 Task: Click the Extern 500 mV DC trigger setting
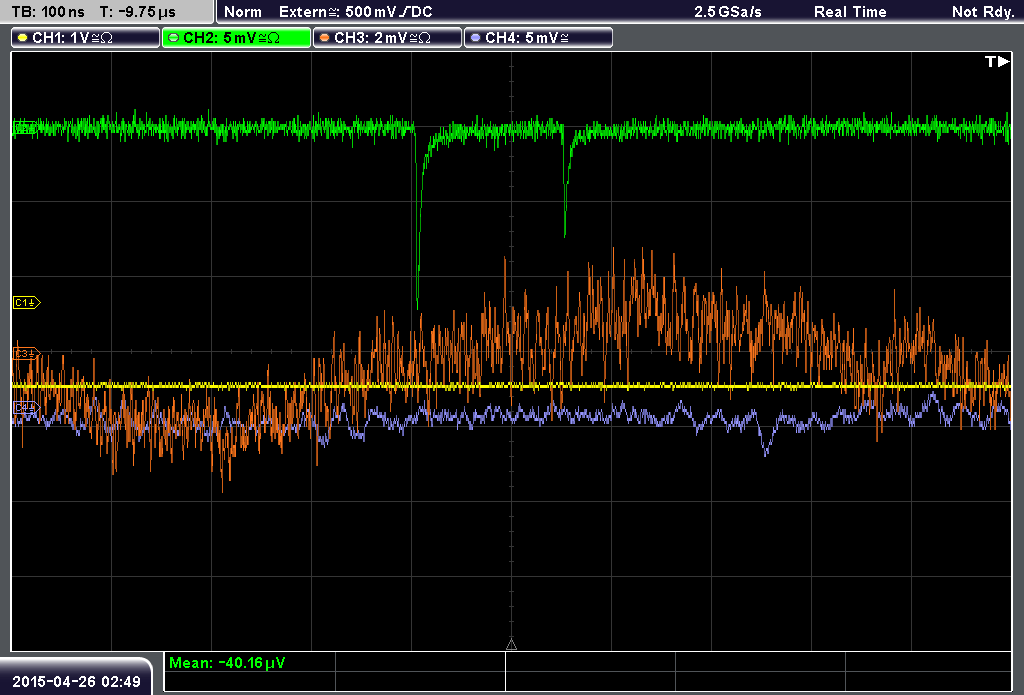[356, 12]
